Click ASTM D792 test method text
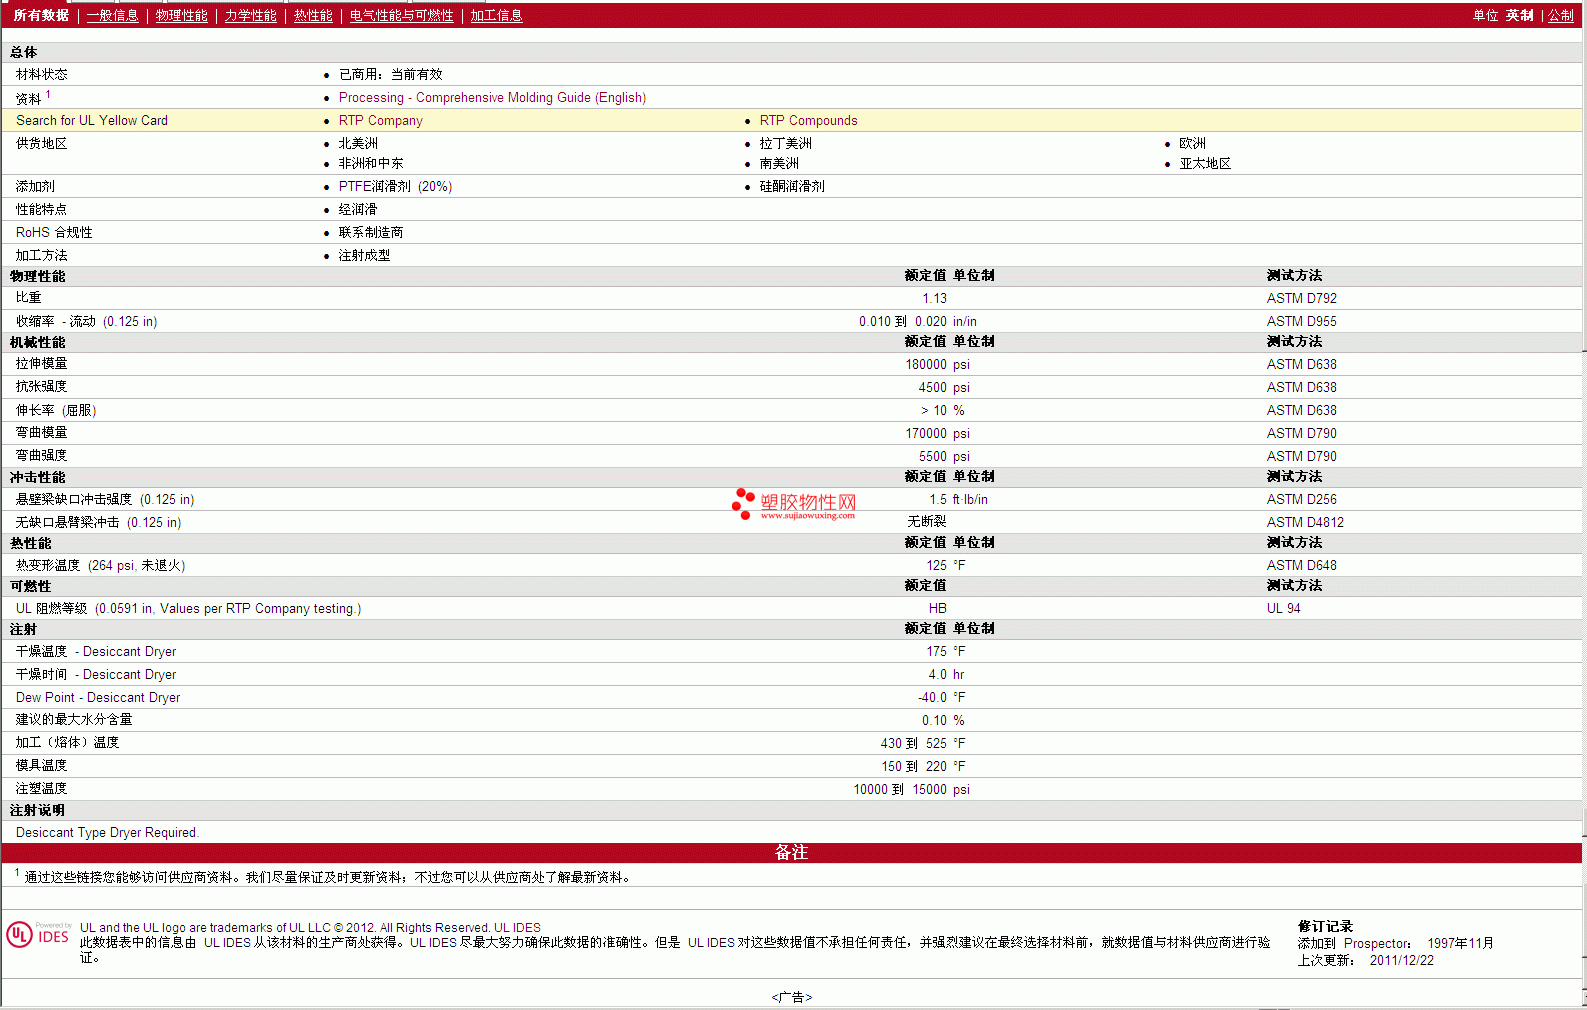This screenshot has height=1010, width=1587. pos(1301,298)
